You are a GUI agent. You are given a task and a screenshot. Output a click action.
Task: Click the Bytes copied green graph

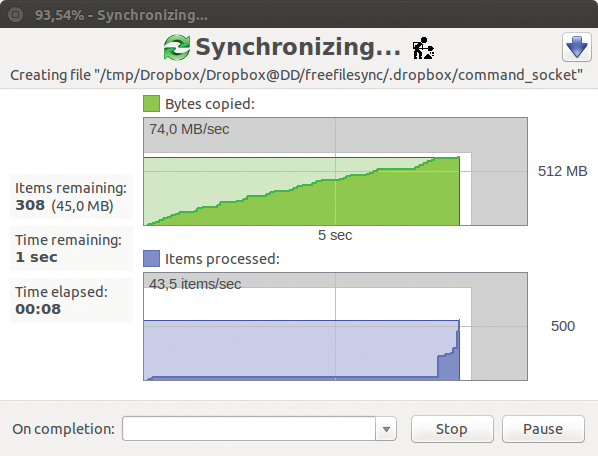click(x=335, y=172)
